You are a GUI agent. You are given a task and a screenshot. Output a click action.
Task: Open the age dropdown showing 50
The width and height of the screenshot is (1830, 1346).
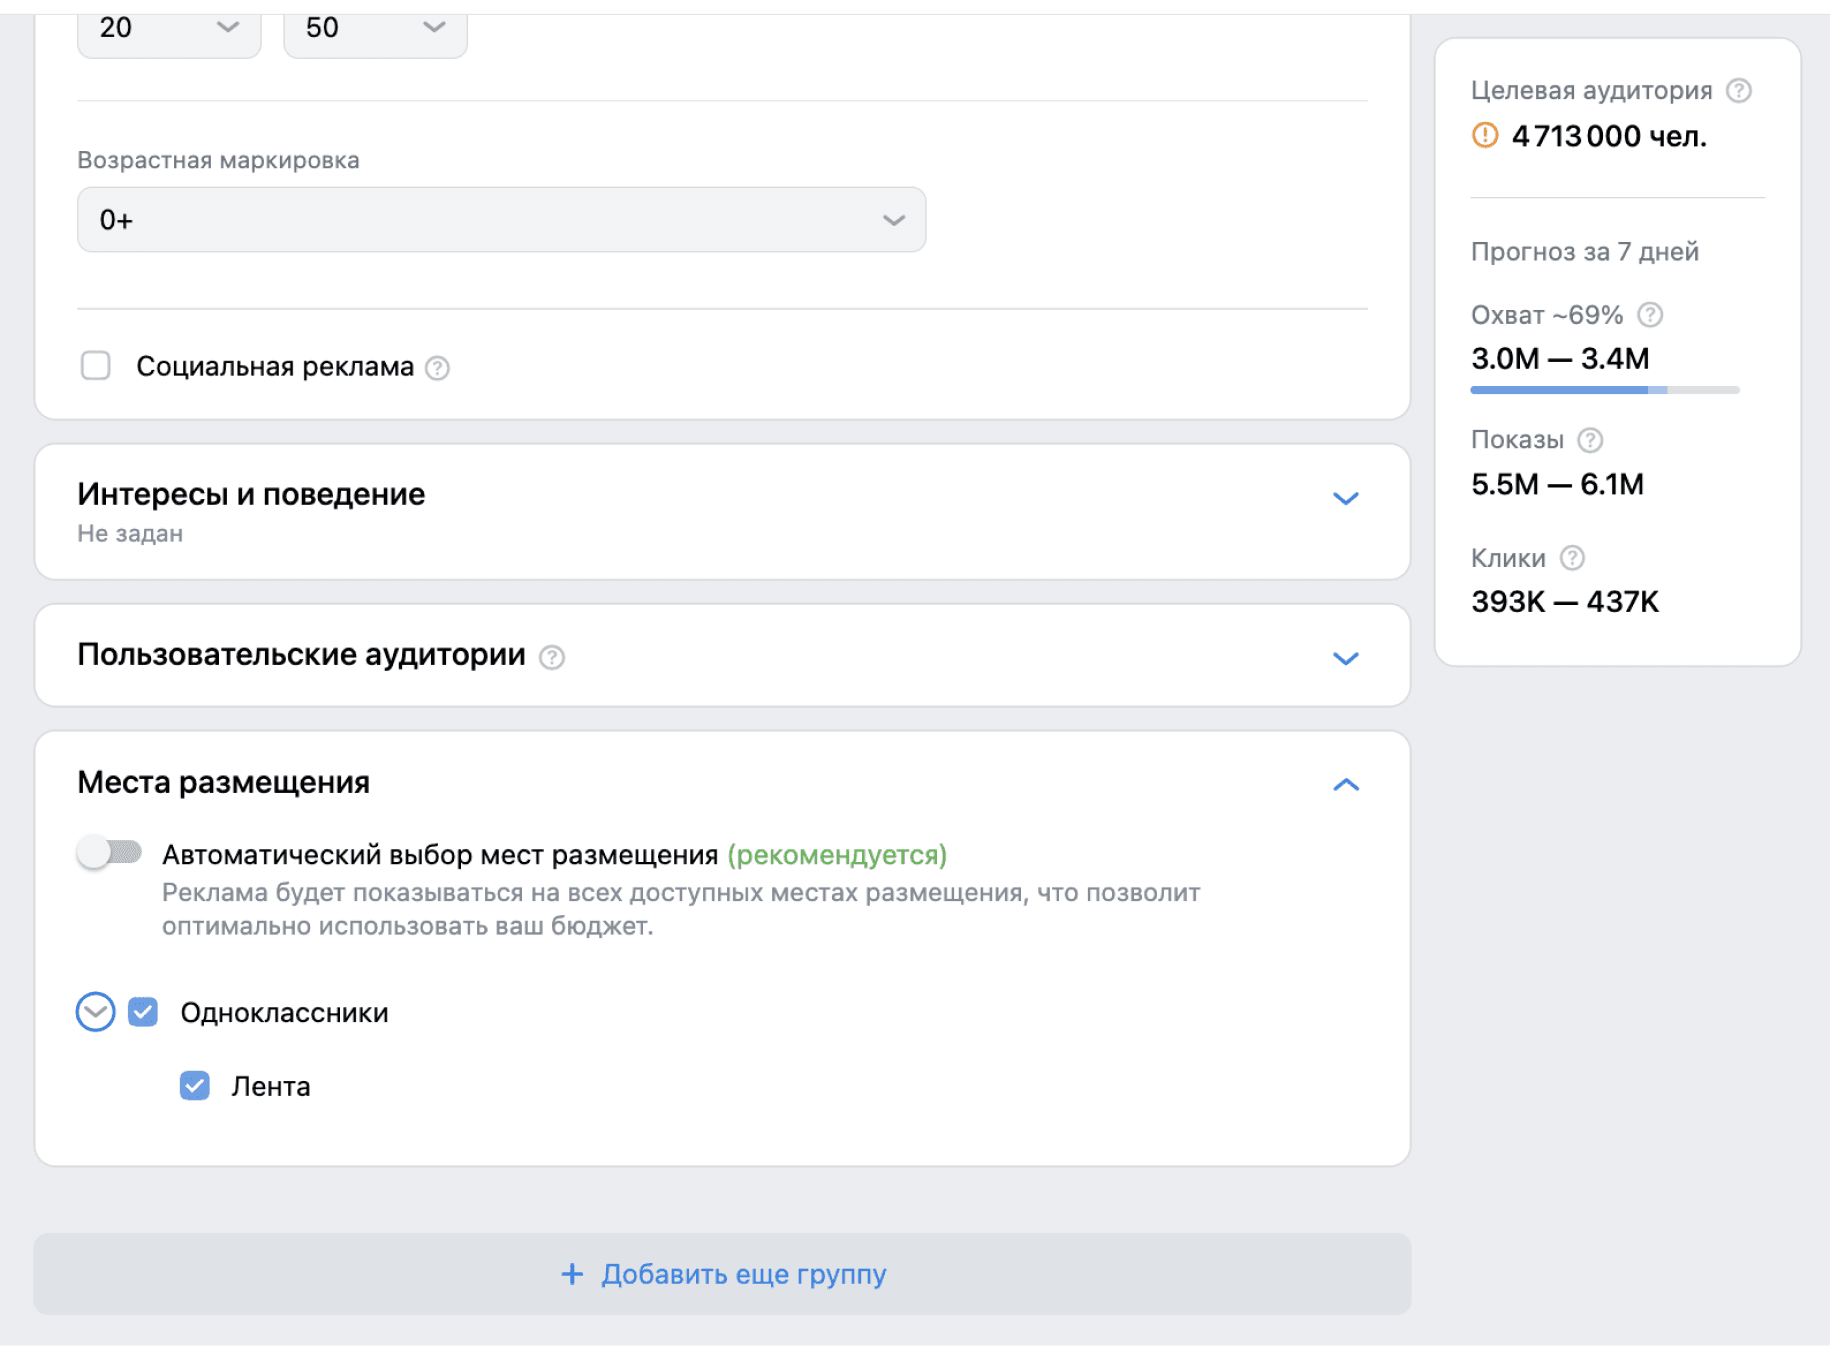pos(375,28)
